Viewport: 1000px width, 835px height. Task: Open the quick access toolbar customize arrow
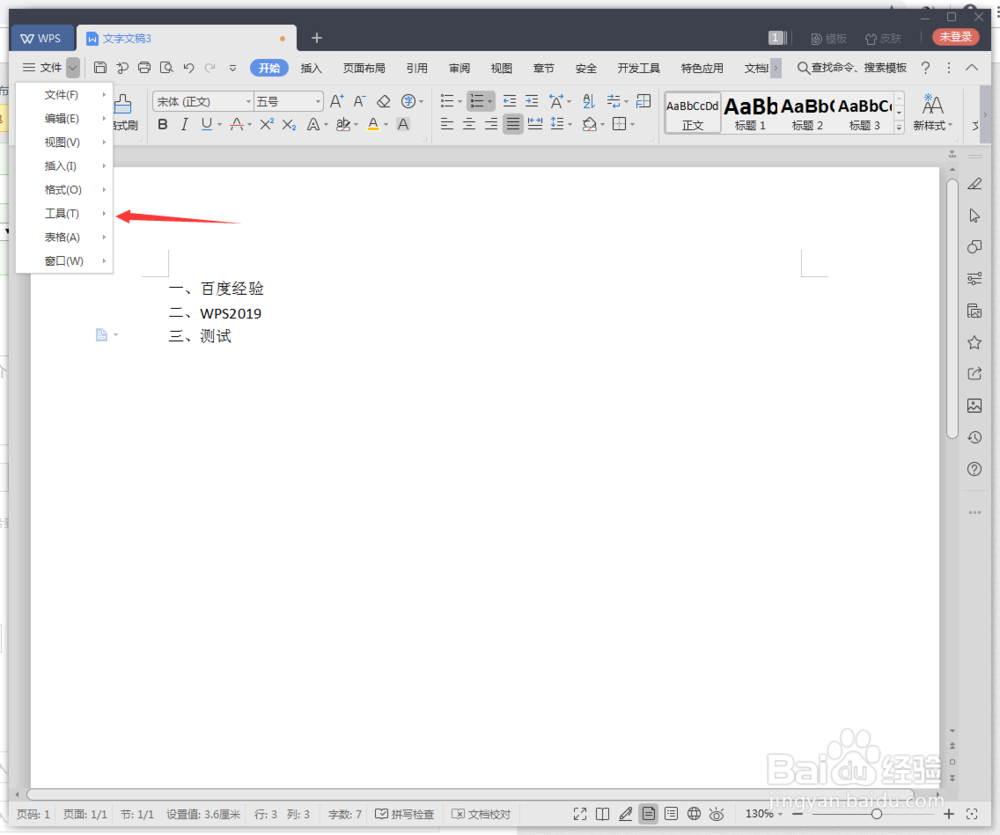[233, 68]
